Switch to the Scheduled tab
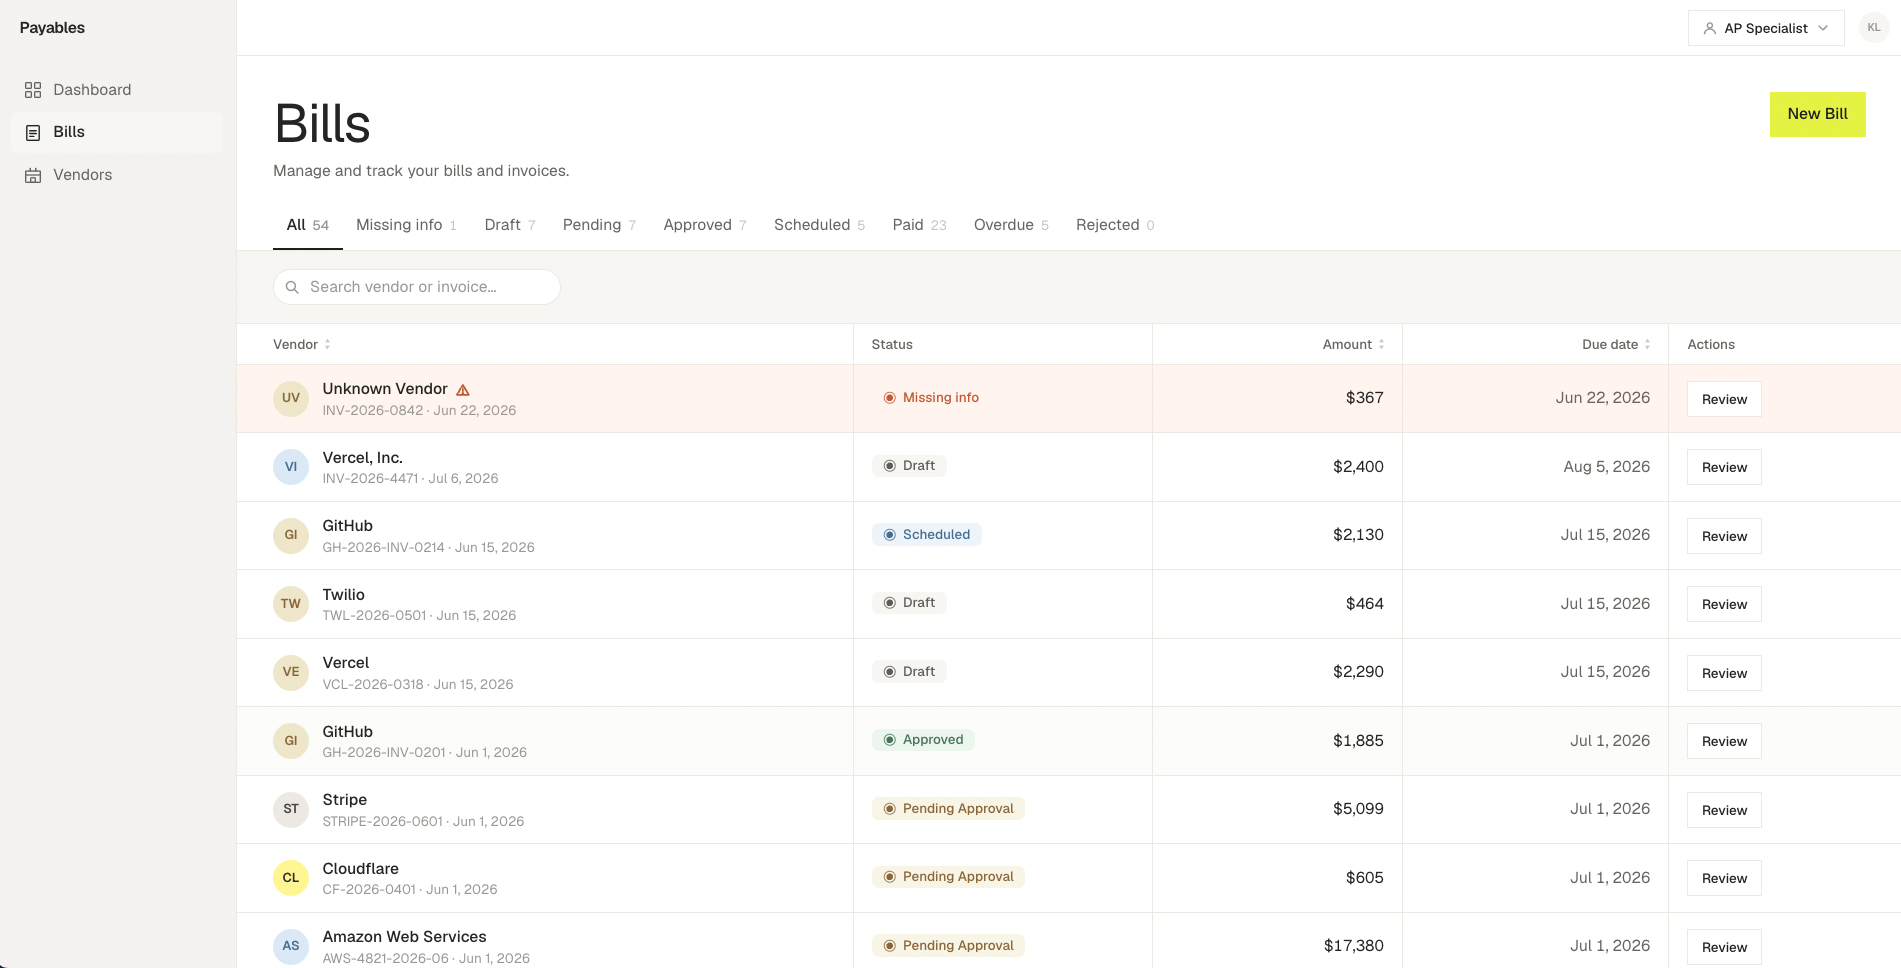The image size is (1901, 968). [x=819, y=225]
